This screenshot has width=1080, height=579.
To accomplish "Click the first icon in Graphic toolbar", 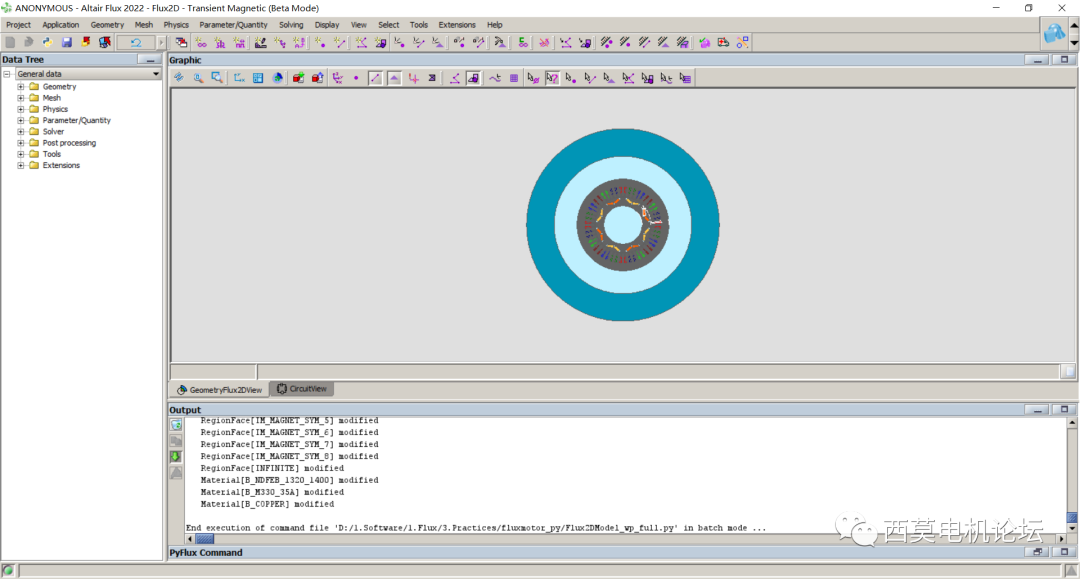I will click(179, 78).
